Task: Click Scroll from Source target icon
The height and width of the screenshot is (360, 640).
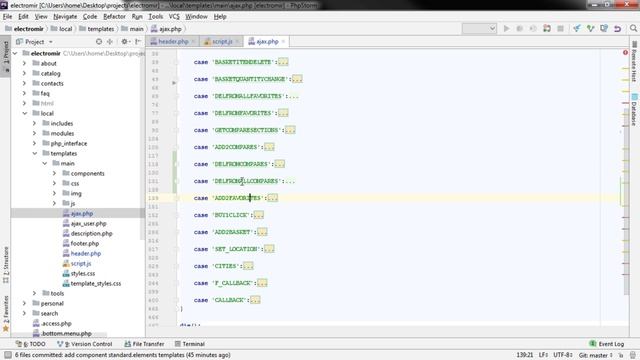Action: pos(99,42)
